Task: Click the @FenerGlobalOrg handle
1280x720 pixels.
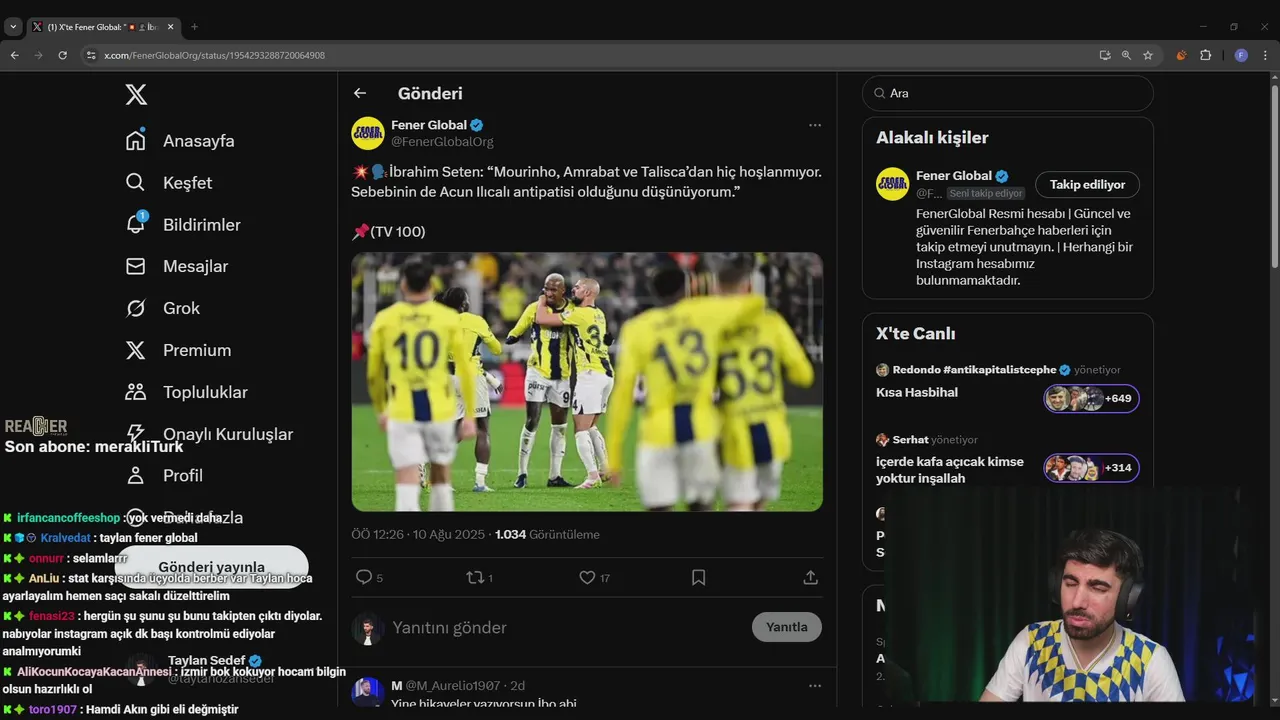Action: click(442, 142)
